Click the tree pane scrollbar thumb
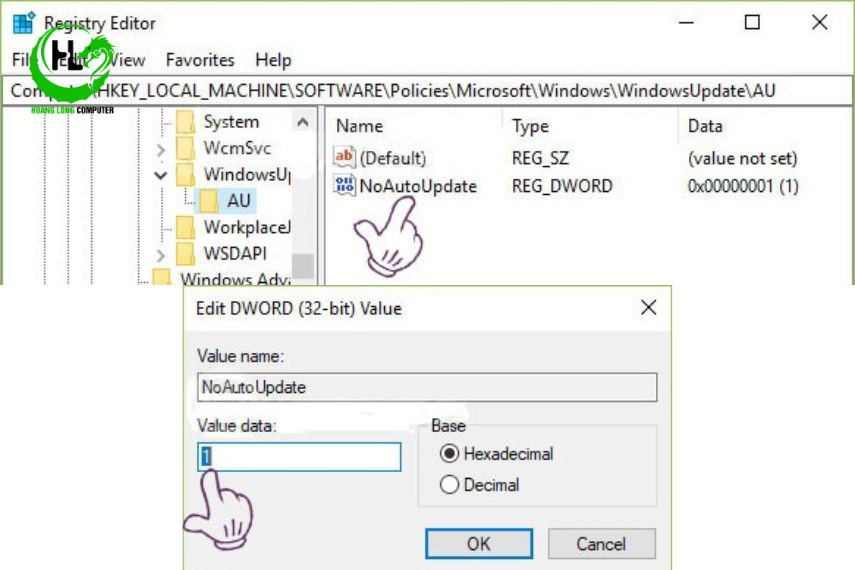 coord(303,266)
